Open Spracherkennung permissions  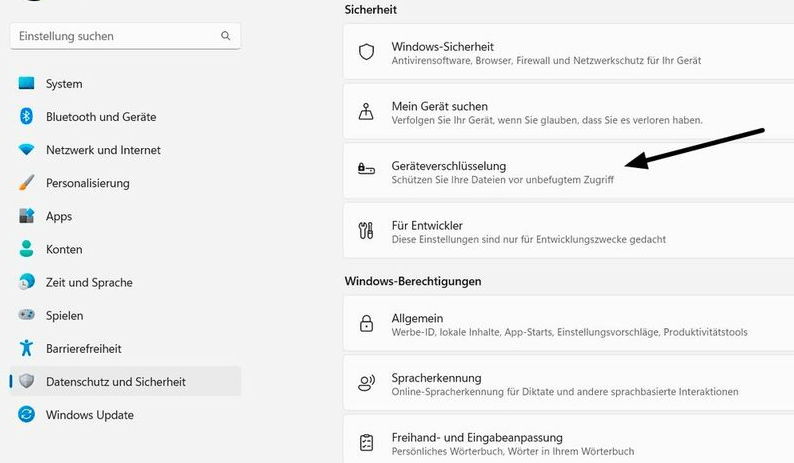[436, 378]
